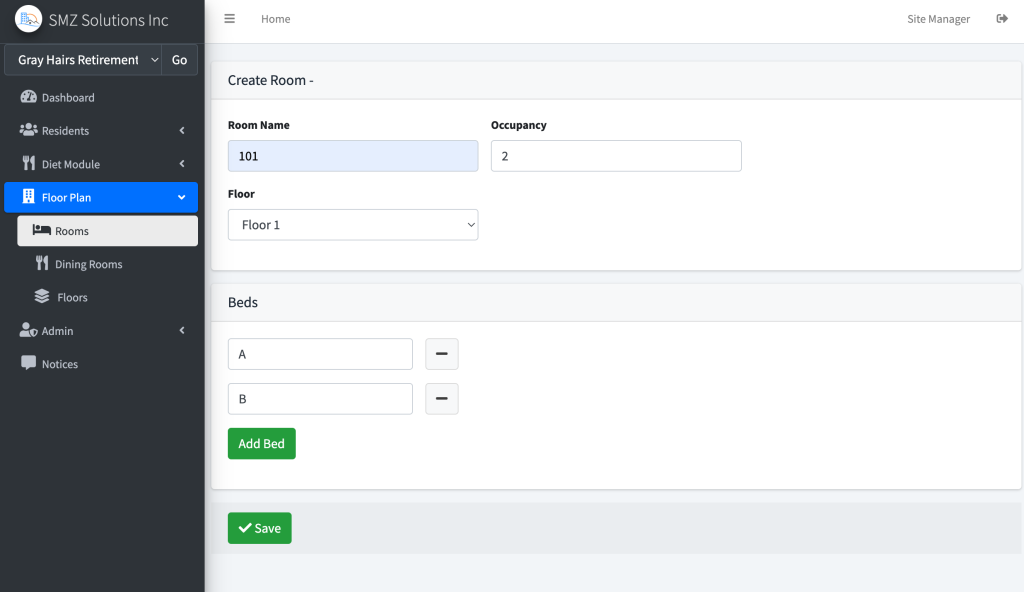Remove bed B with minus button
Screen dimensions: 1024x592
point(442,399)
